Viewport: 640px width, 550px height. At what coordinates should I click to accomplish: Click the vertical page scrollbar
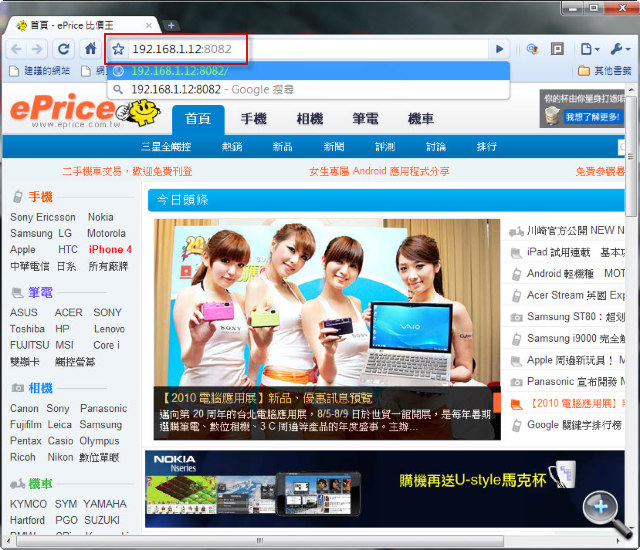tap(631, 159)
